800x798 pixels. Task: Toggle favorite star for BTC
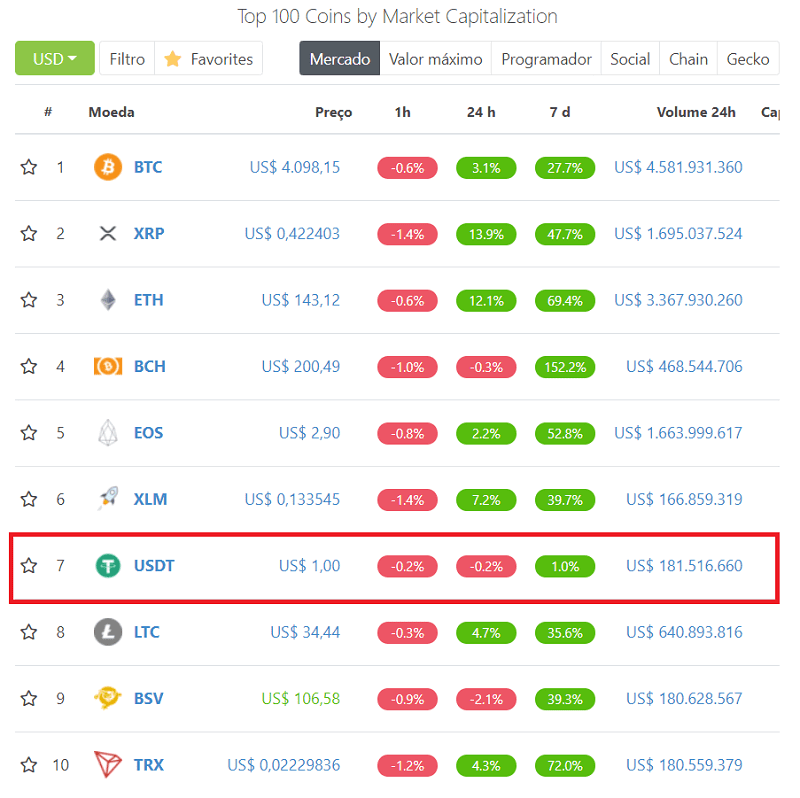pyautogui.click(x=29, y=167)
